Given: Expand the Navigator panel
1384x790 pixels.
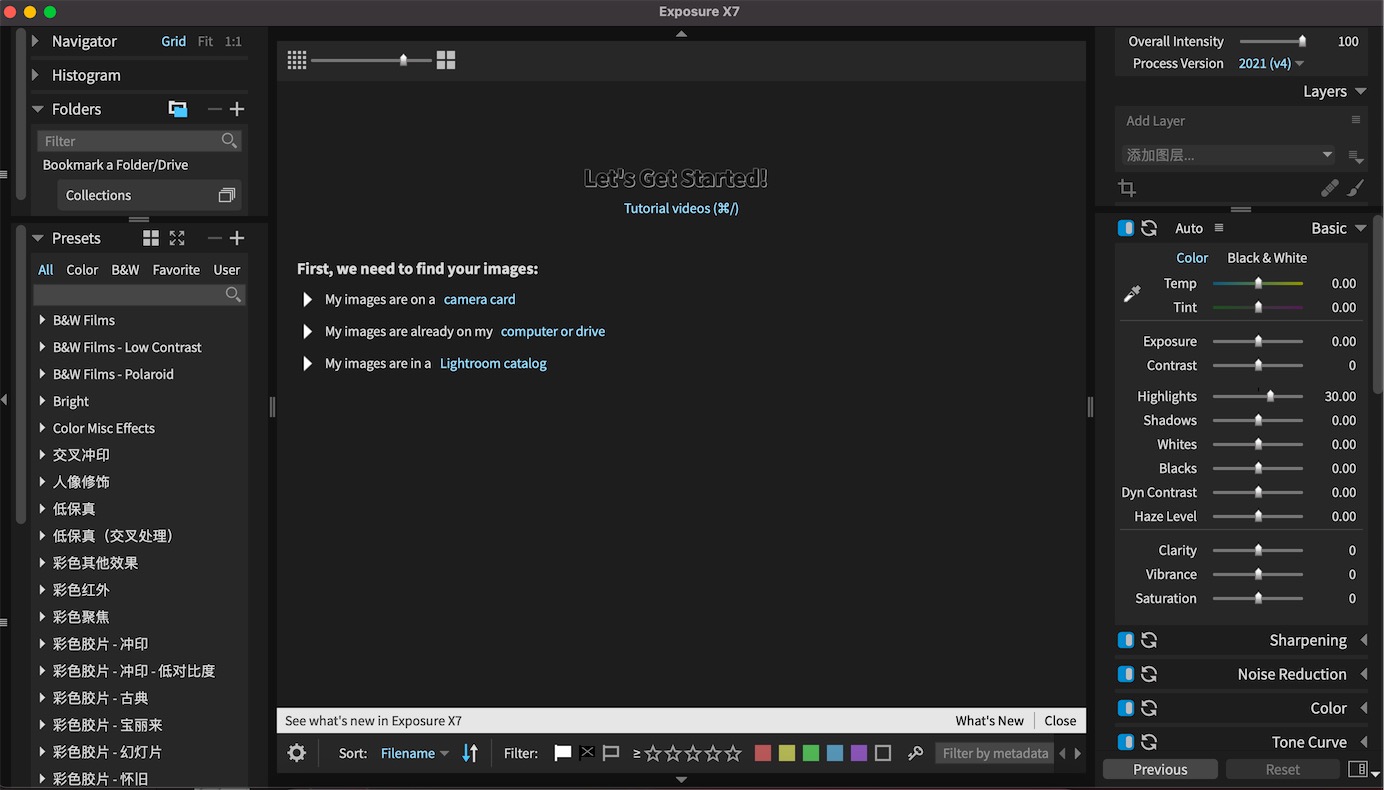Looking at the screenshot, I should point(36,41).
